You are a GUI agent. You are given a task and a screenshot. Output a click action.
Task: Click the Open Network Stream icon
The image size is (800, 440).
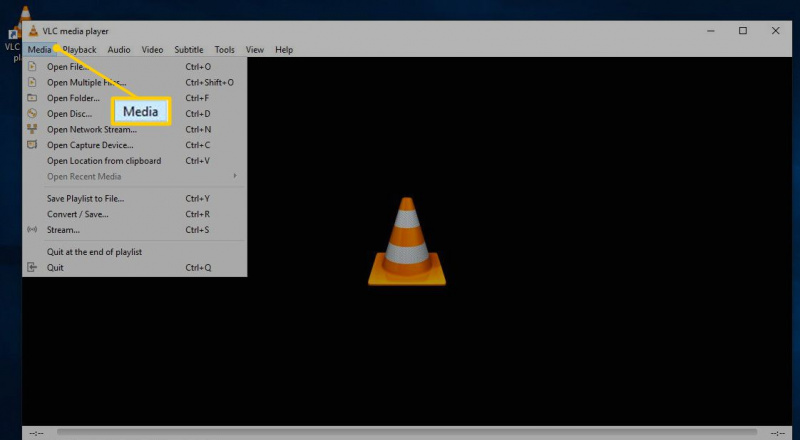point(32,129)
